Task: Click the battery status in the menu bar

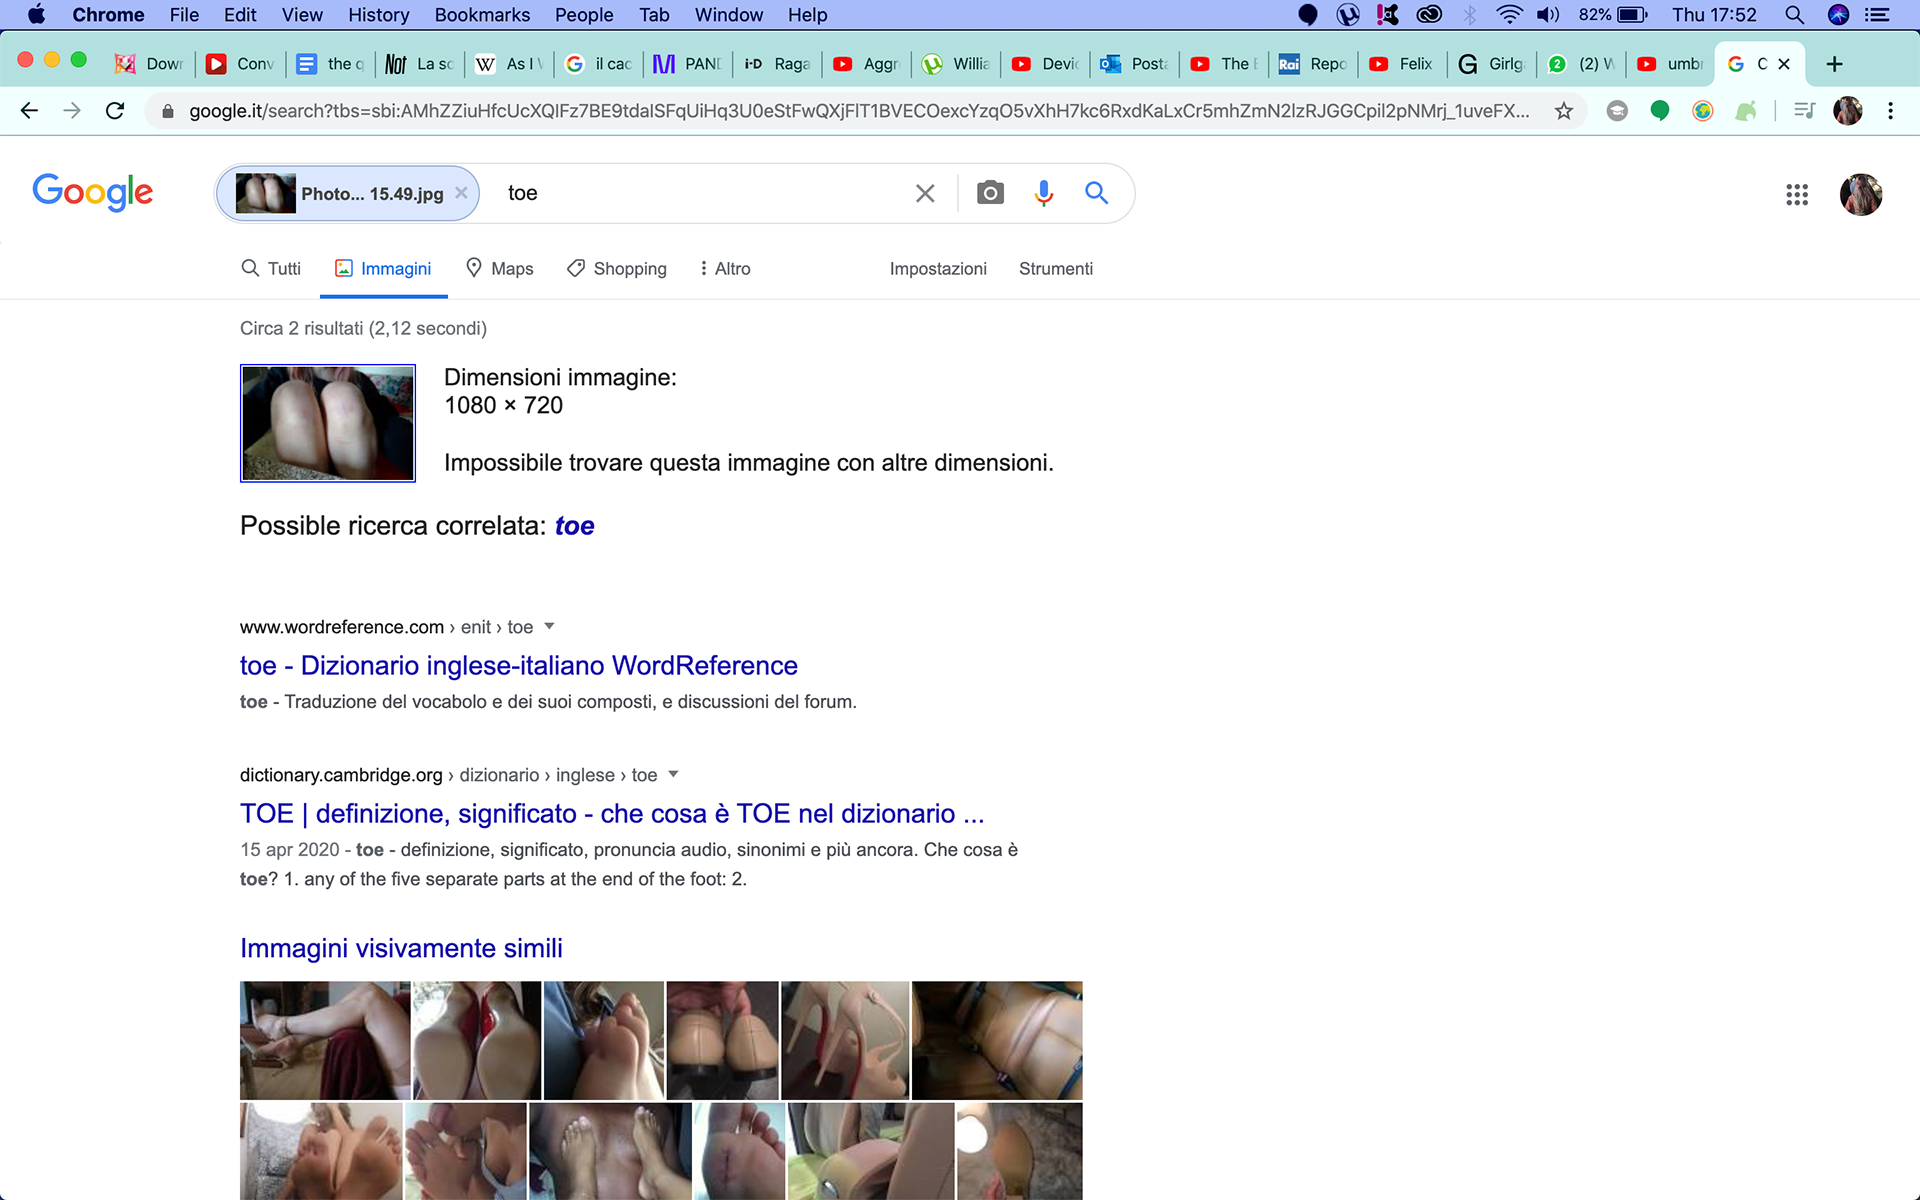Action: [x=1613, y=15]
